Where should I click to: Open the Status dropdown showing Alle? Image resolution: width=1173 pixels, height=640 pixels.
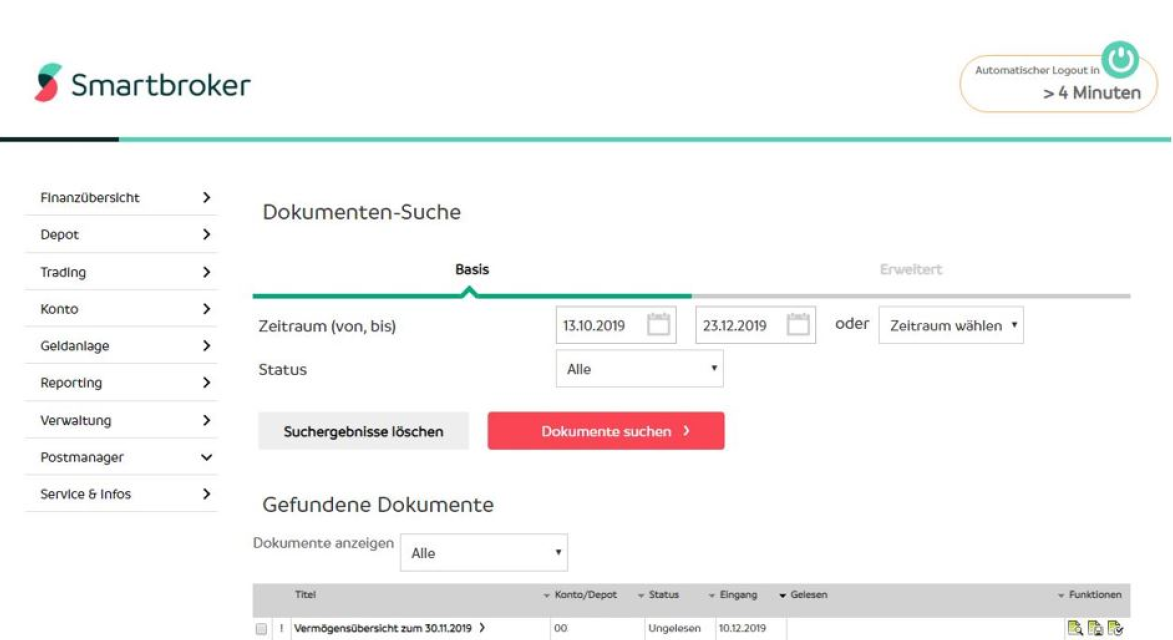point(640,369)
